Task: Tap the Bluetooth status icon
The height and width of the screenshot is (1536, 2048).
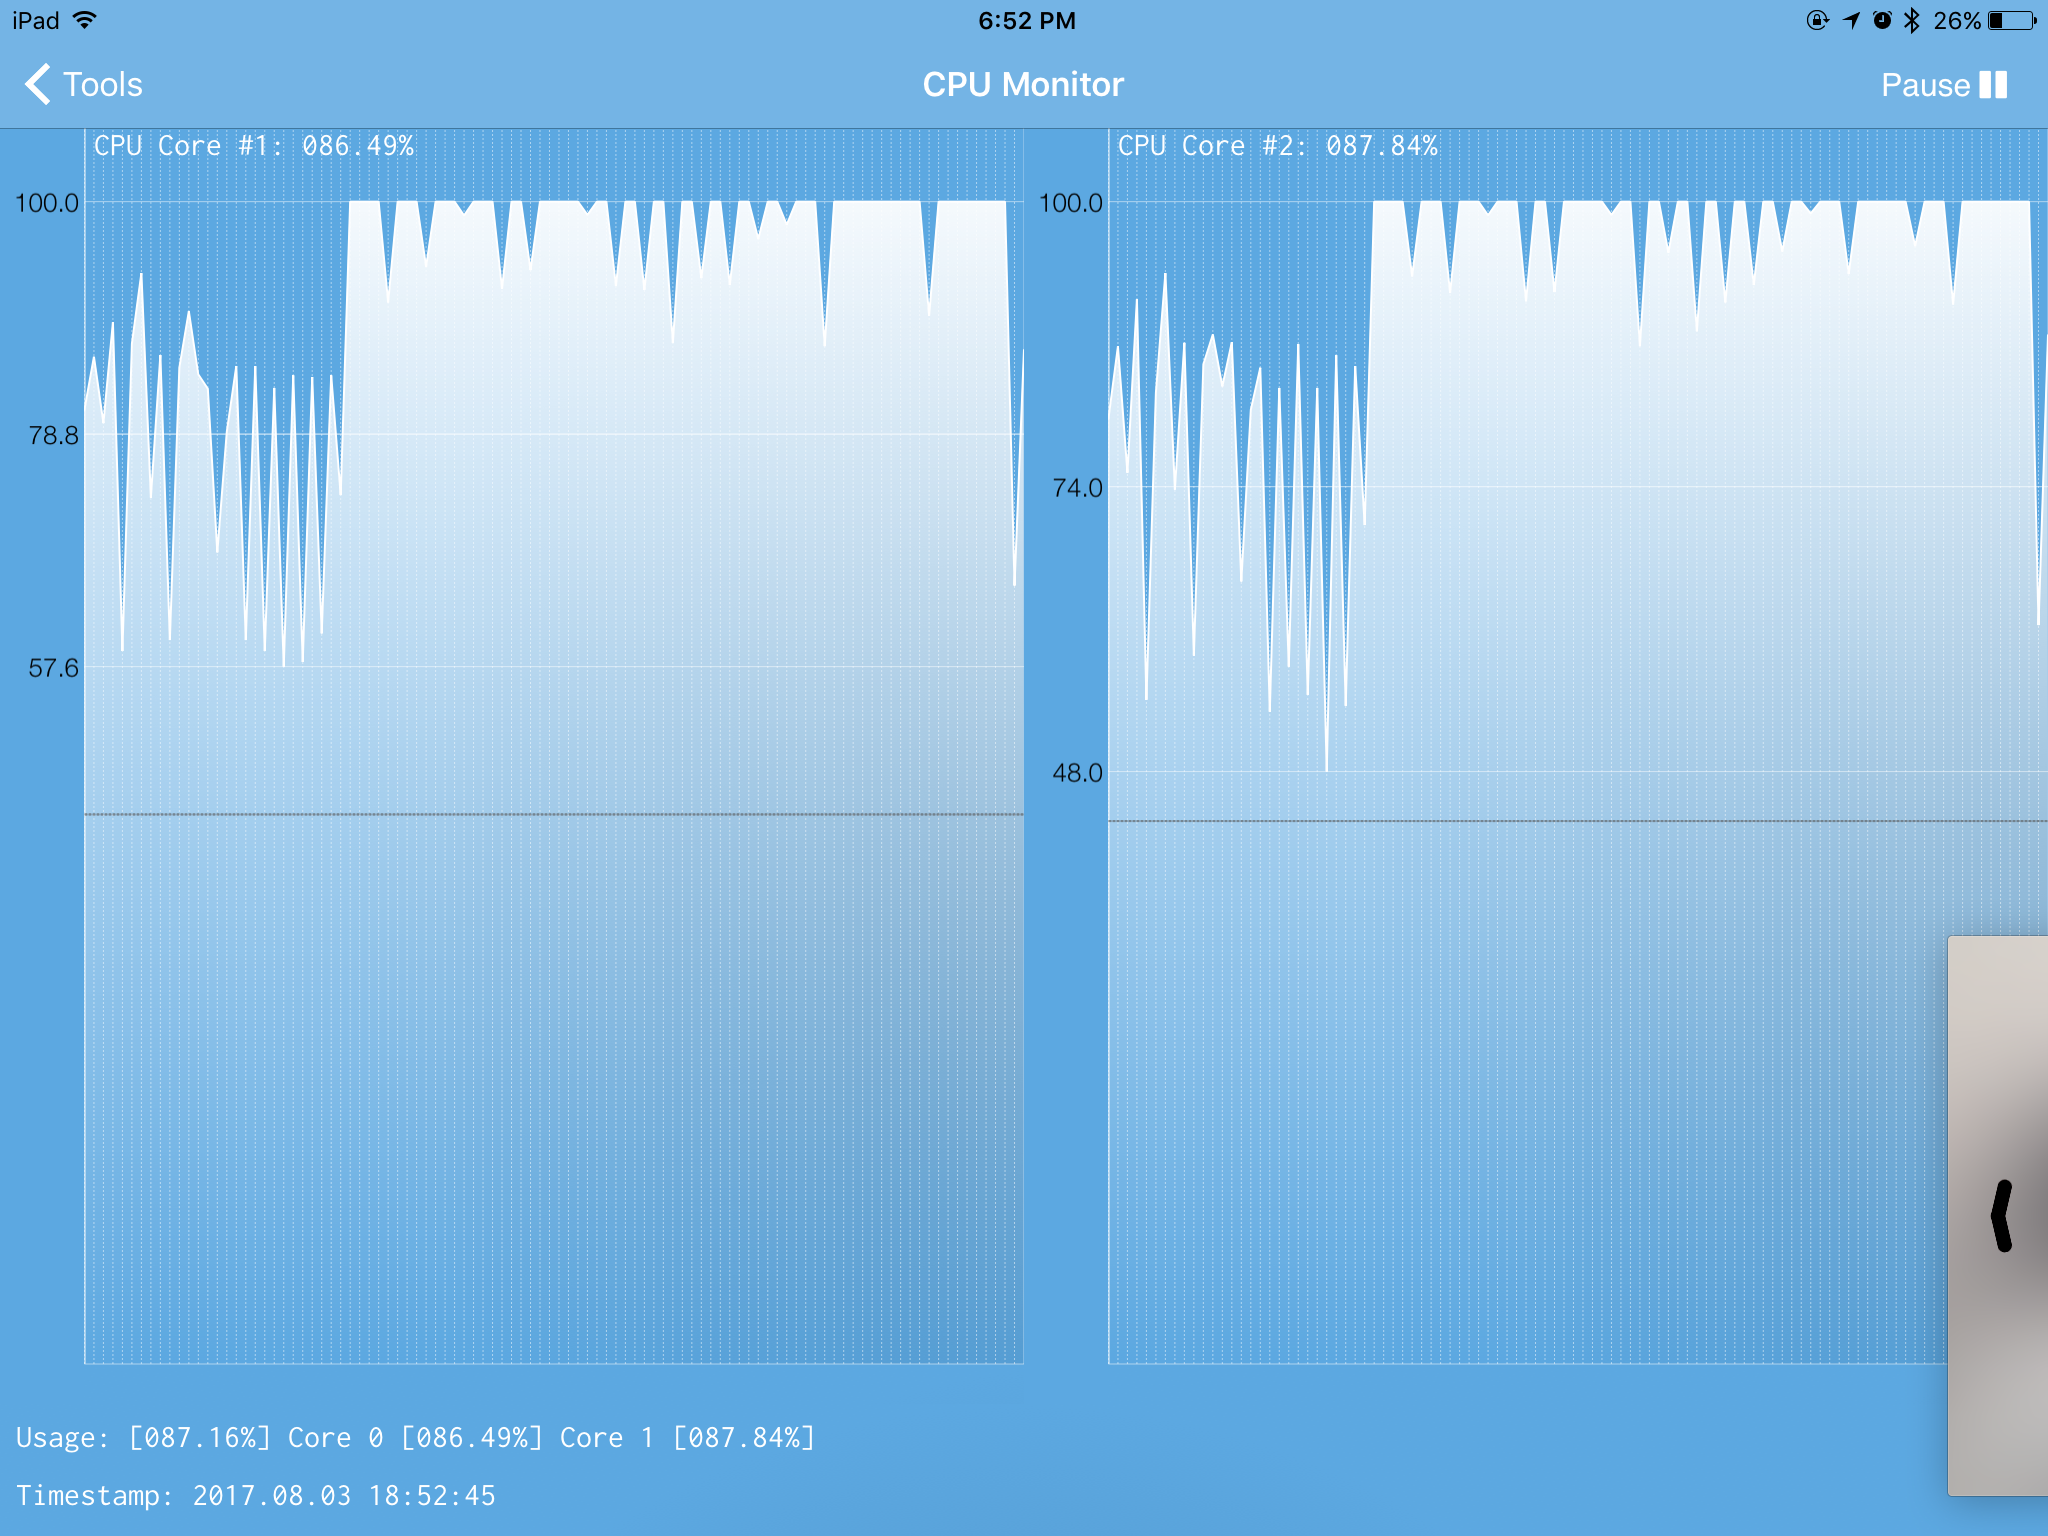Action: [1911, 20]
